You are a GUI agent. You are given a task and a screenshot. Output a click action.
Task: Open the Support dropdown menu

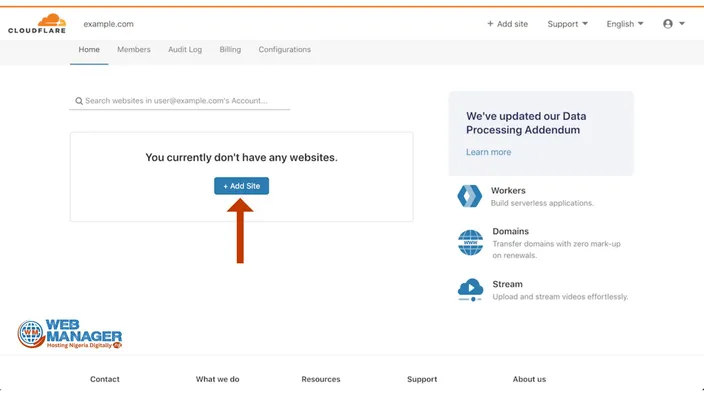pos(567,24)
